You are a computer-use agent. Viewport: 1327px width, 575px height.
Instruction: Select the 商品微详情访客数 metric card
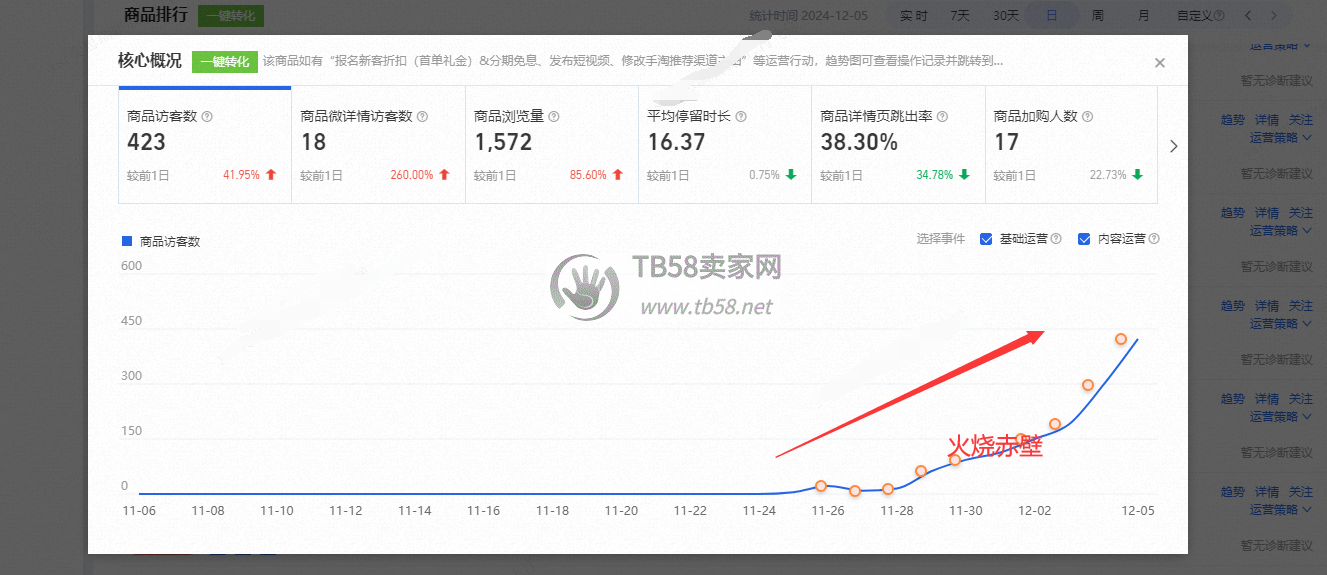378,145
